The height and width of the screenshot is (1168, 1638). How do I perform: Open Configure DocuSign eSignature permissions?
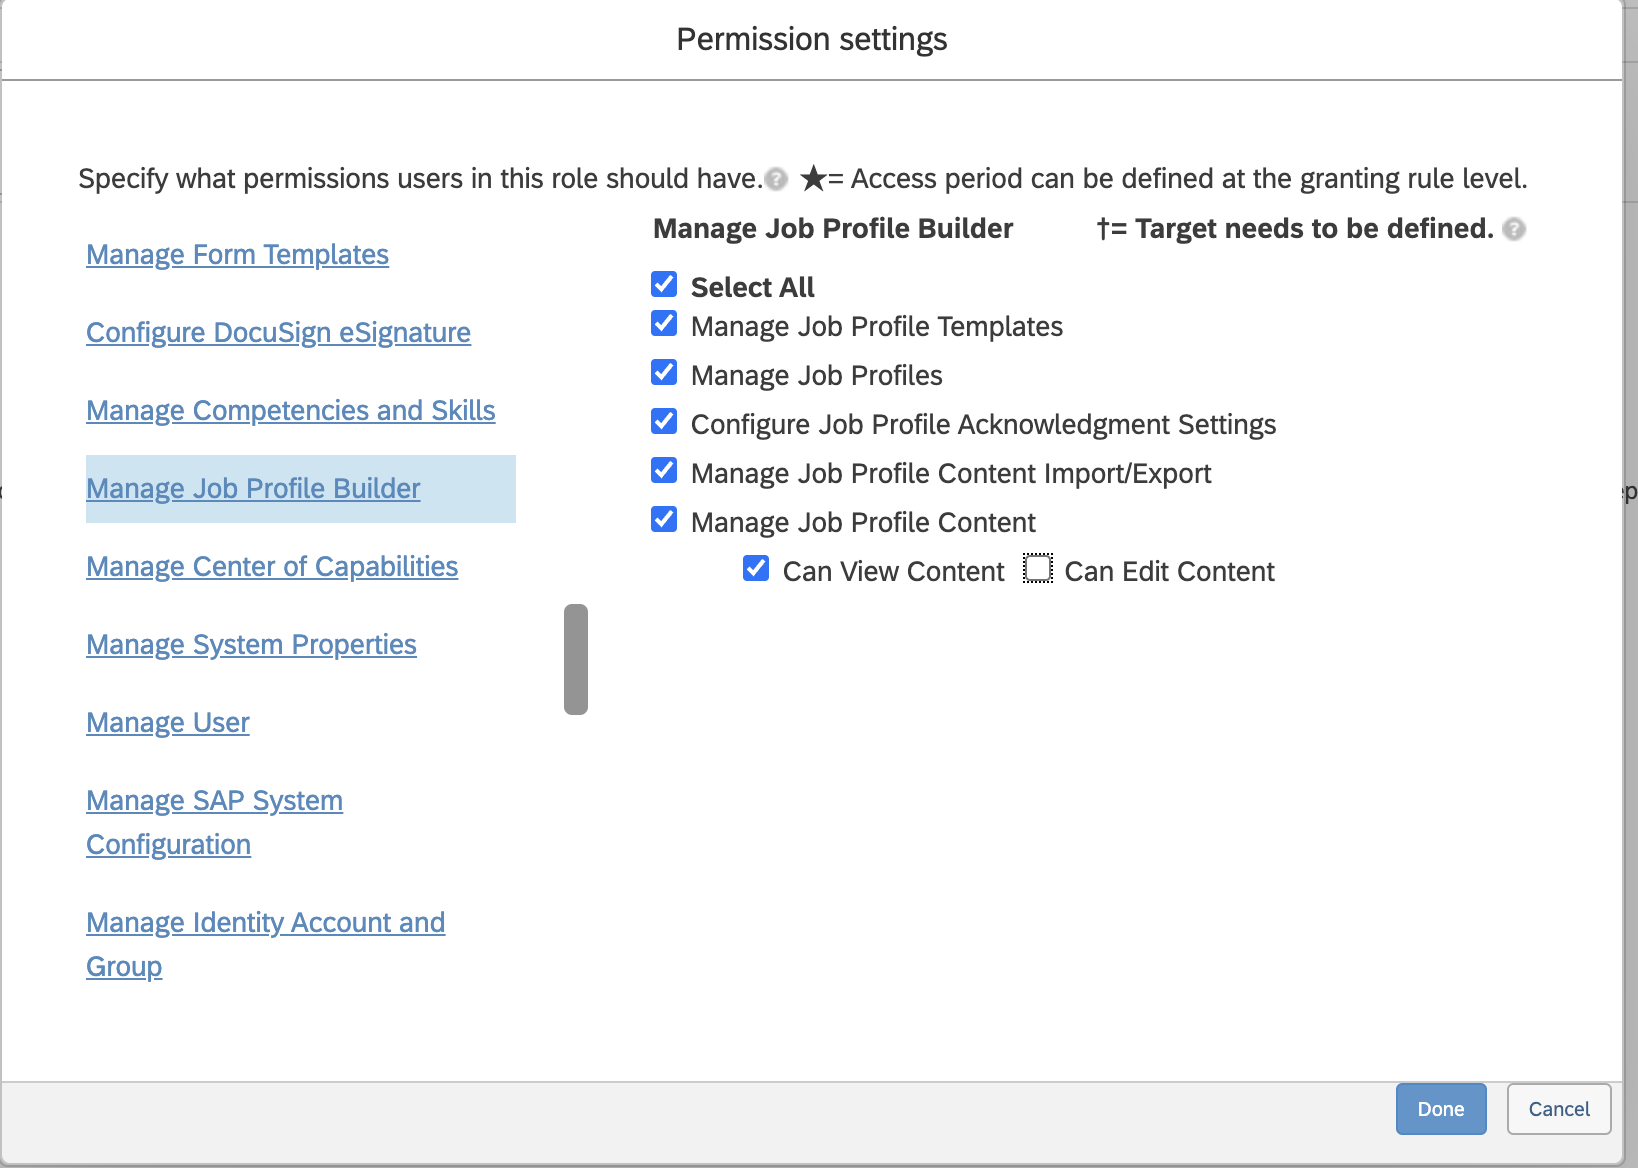[x=278, y=333]
